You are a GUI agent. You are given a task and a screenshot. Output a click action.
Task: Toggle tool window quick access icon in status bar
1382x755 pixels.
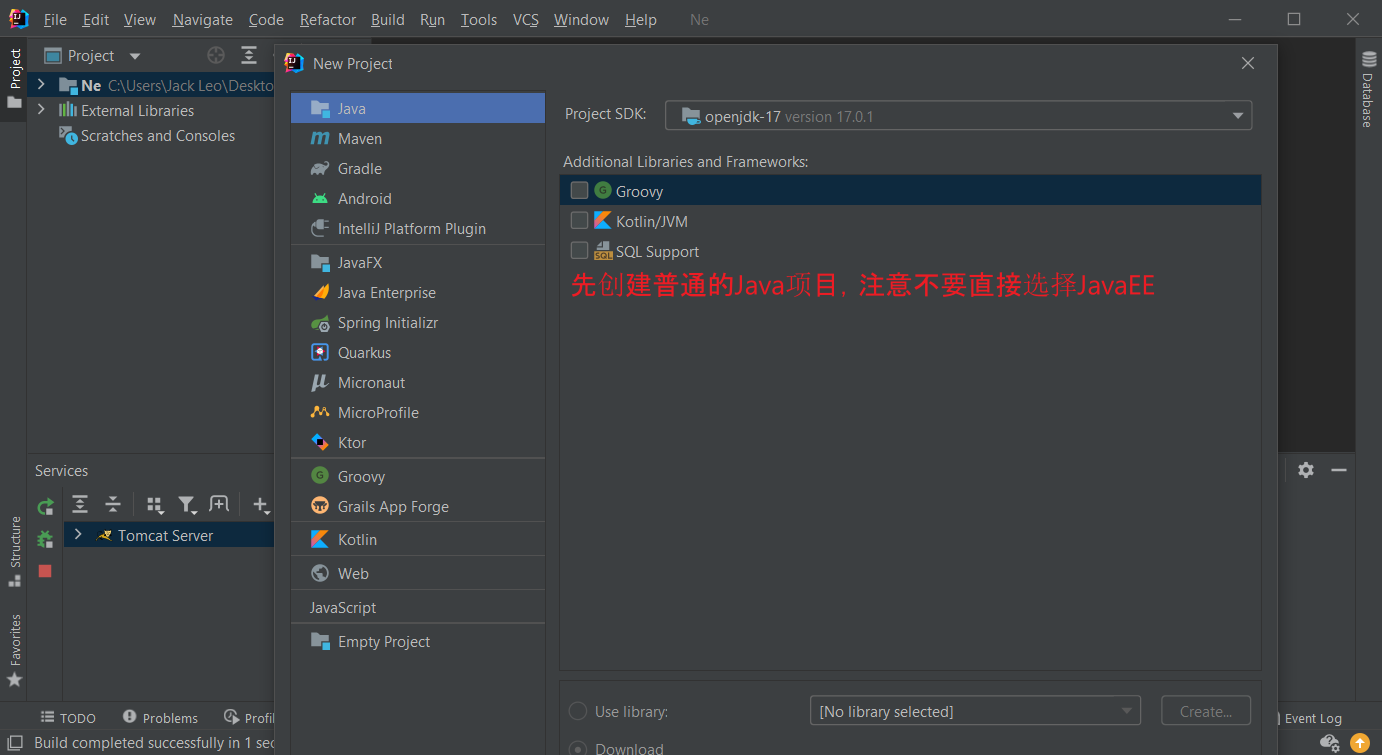point(15,743)
